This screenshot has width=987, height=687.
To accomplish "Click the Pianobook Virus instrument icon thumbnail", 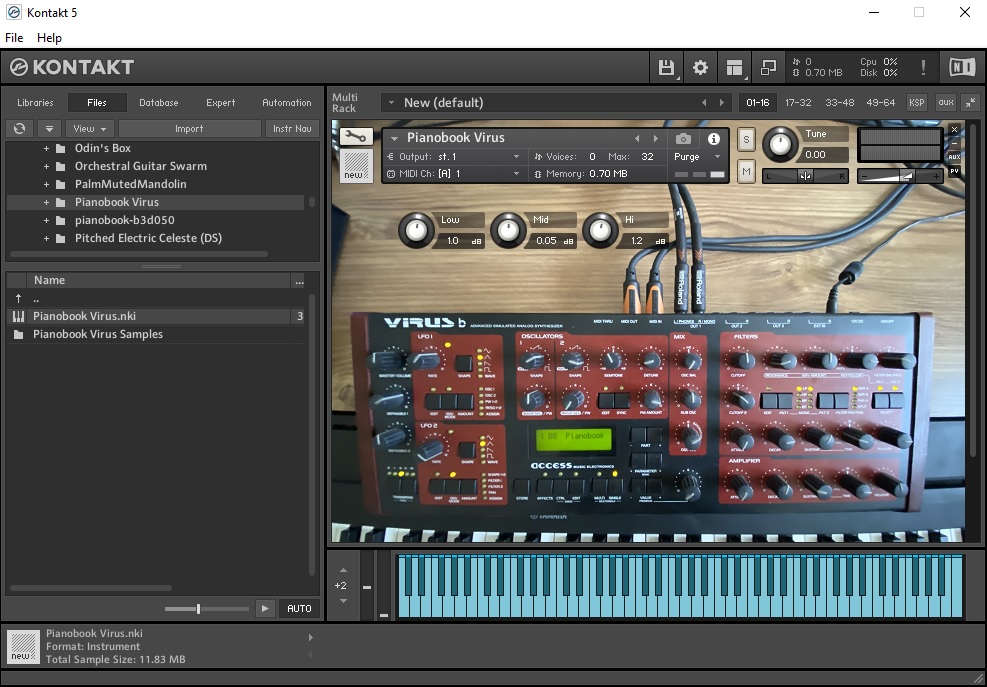I will point(356,165).
